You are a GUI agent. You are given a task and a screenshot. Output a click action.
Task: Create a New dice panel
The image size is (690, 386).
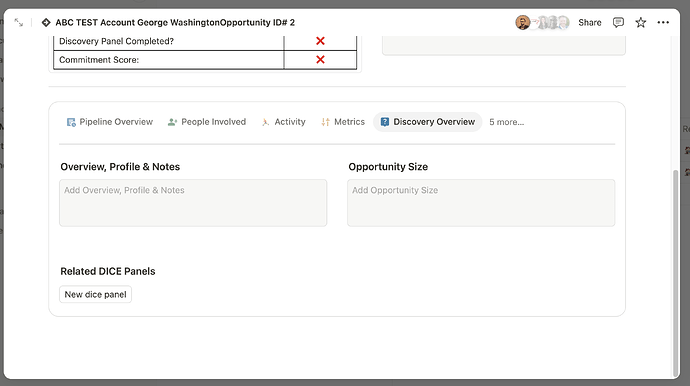[95, 294]
